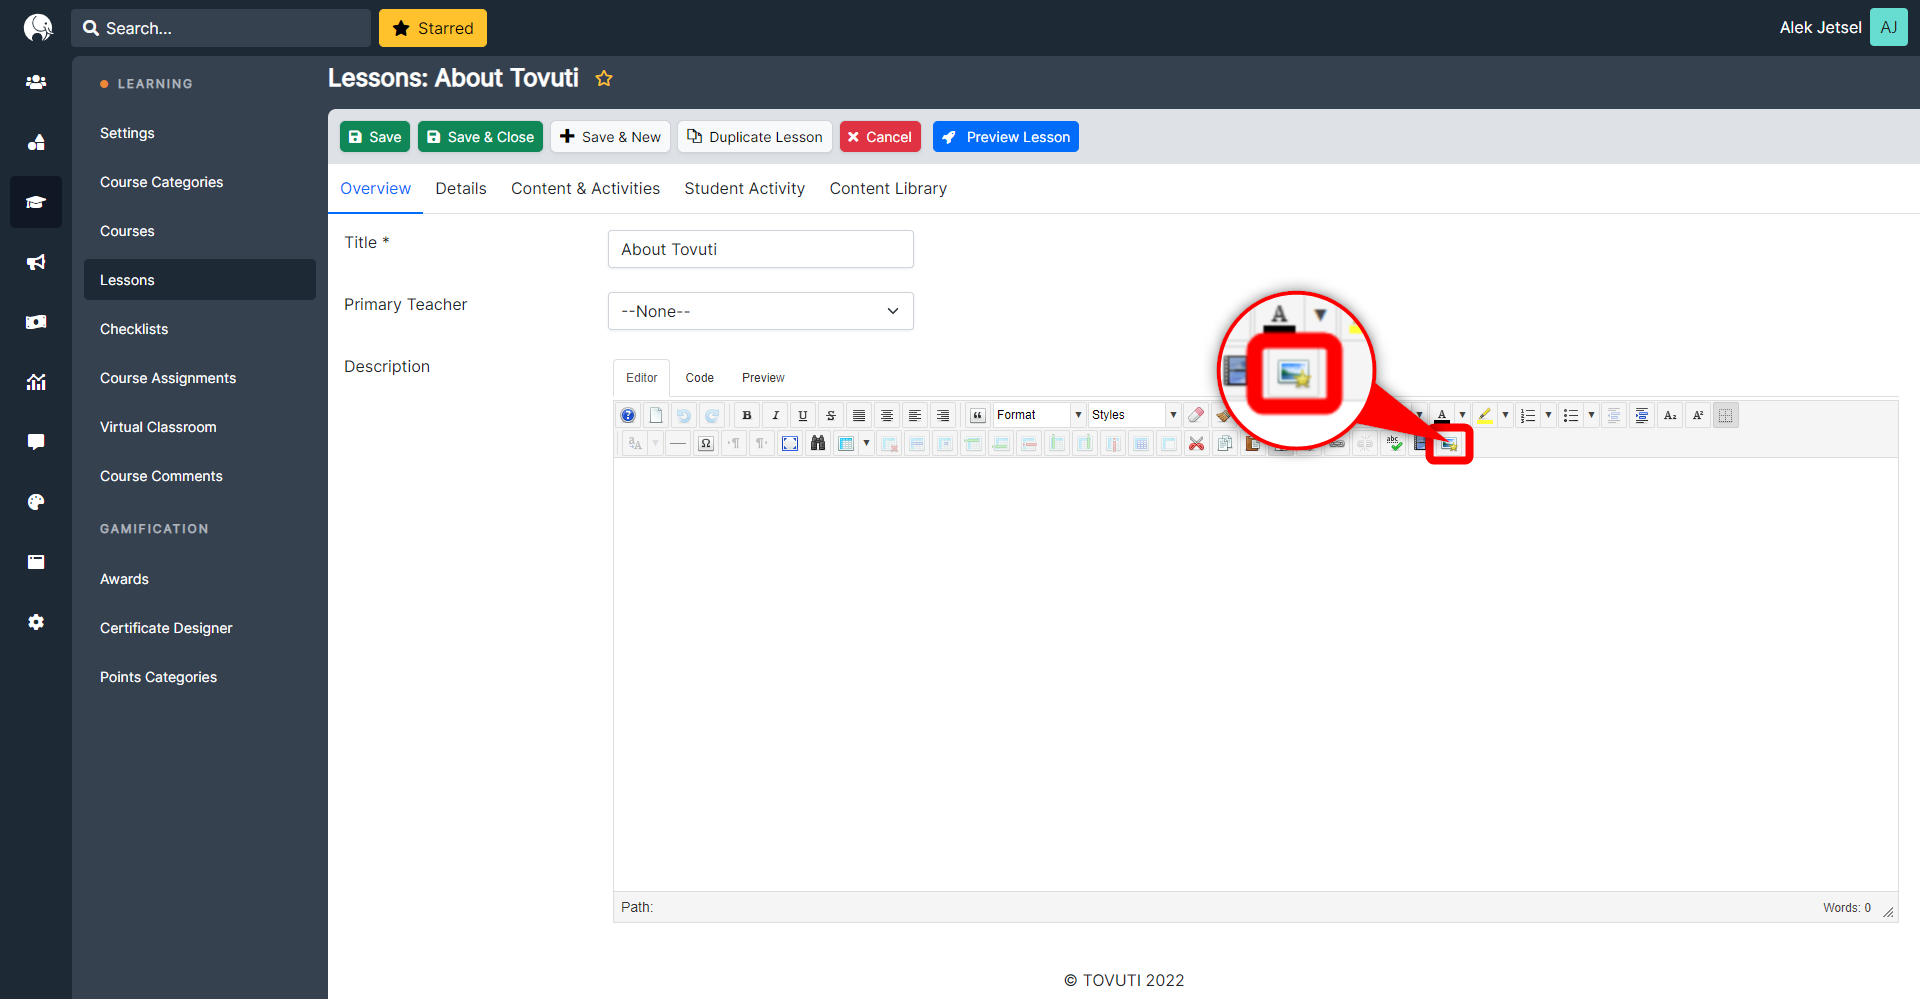Click the Superscript icon
1920x999 pixels.
click(1698, 415)
